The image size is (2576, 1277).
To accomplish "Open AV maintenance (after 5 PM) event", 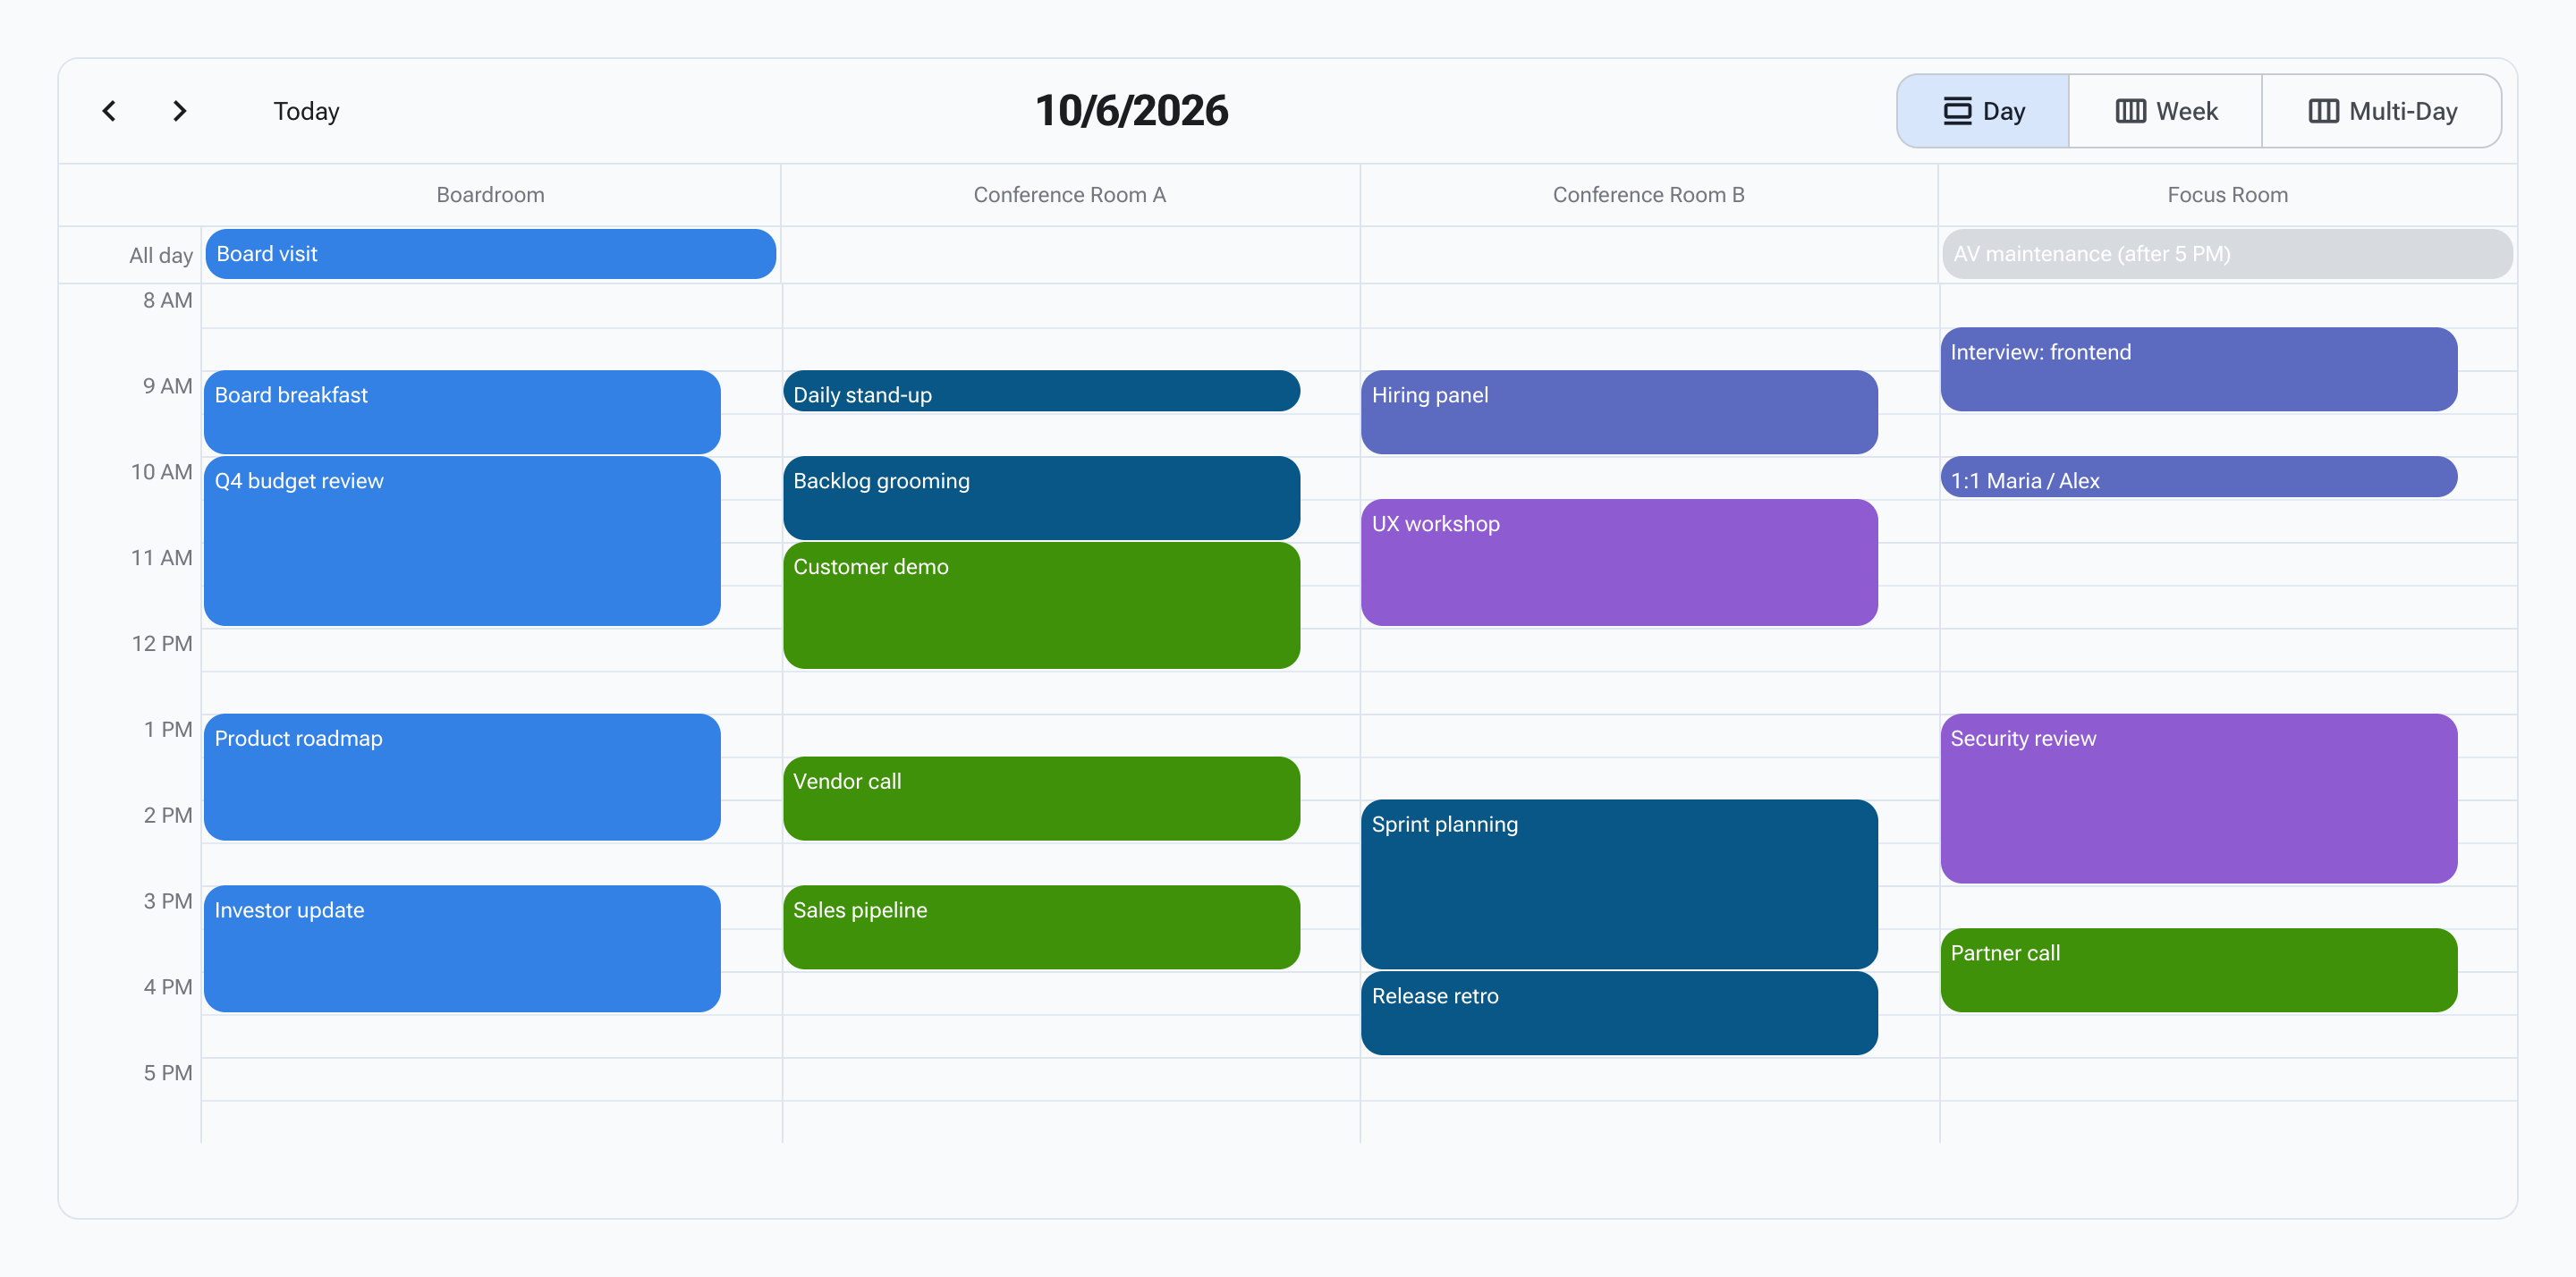I will click(x=2227, y=254).
